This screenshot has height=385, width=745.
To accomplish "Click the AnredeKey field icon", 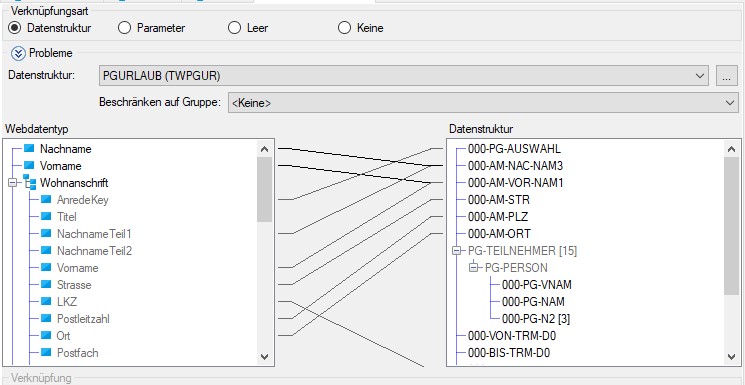I will pos(46,200).
